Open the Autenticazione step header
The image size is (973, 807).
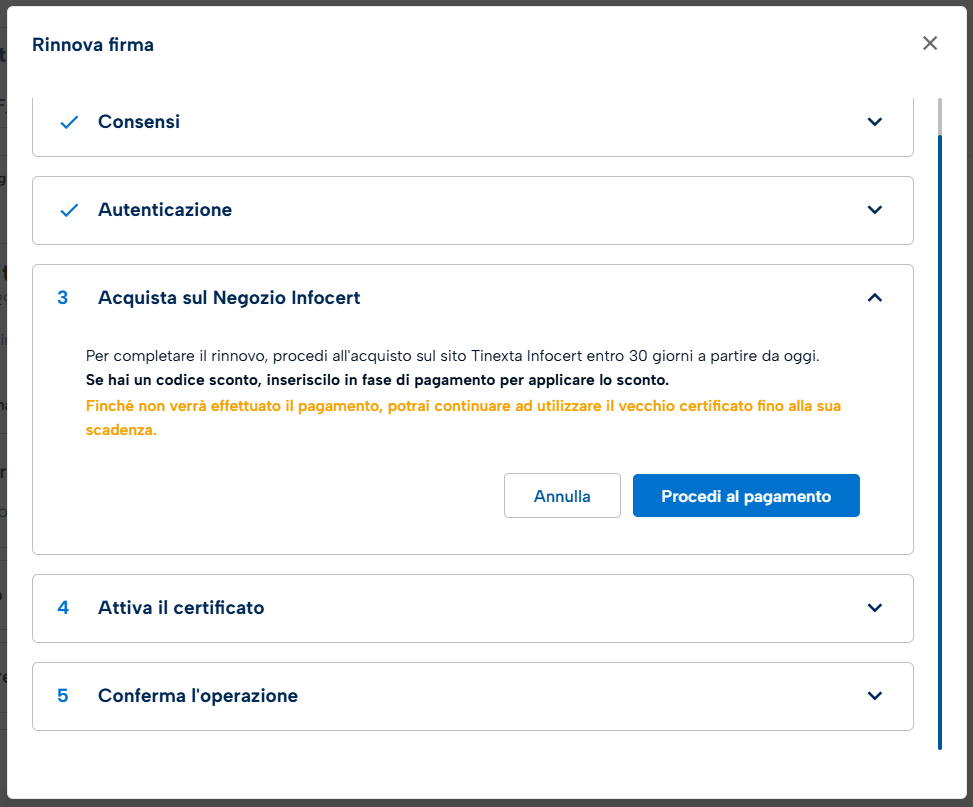(165, 210)
